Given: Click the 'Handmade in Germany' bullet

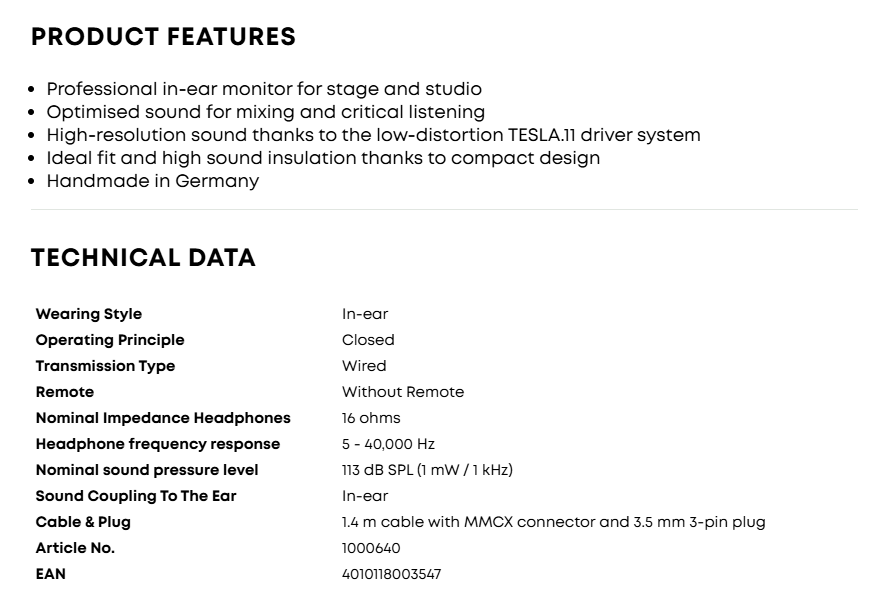Looking at the screenshot, I should 153,181.
